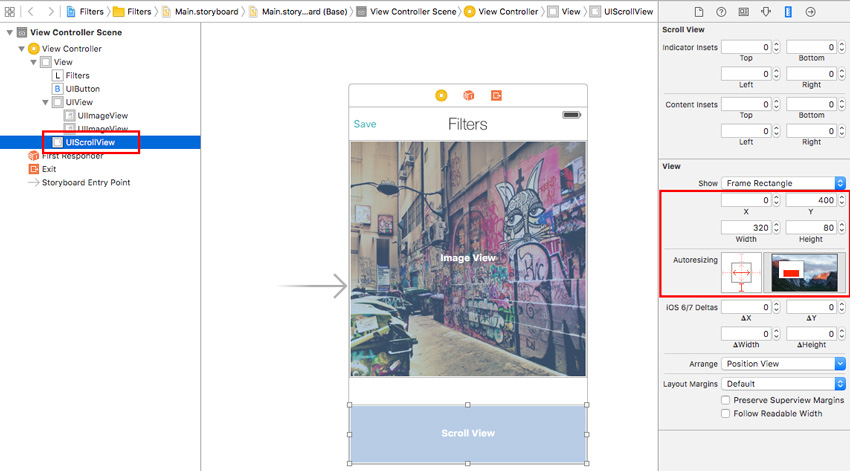850x471 pixels.
Task: Enable Preserve Superview Margins
Action: tap(725, 400)
